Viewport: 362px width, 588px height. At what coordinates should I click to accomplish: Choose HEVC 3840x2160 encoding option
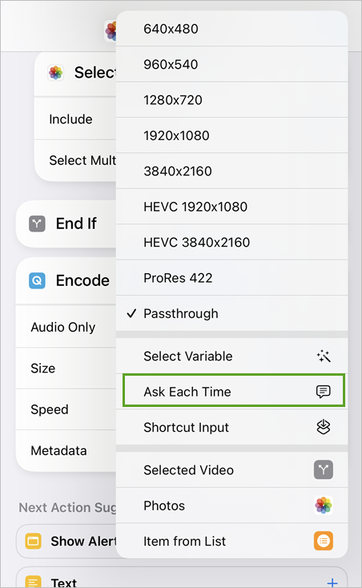pyautogui.click(x=232, y=242)
